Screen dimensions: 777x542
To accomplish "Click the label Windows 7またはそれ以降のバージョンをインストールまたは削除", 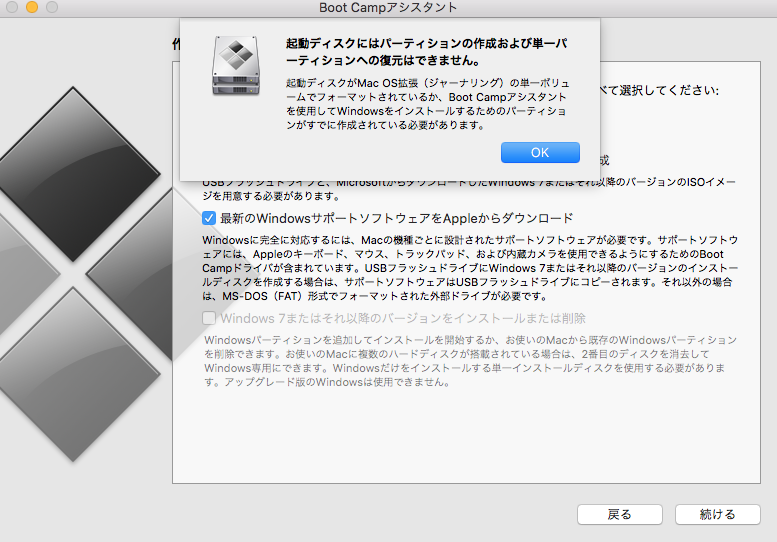I will [403, 318].
